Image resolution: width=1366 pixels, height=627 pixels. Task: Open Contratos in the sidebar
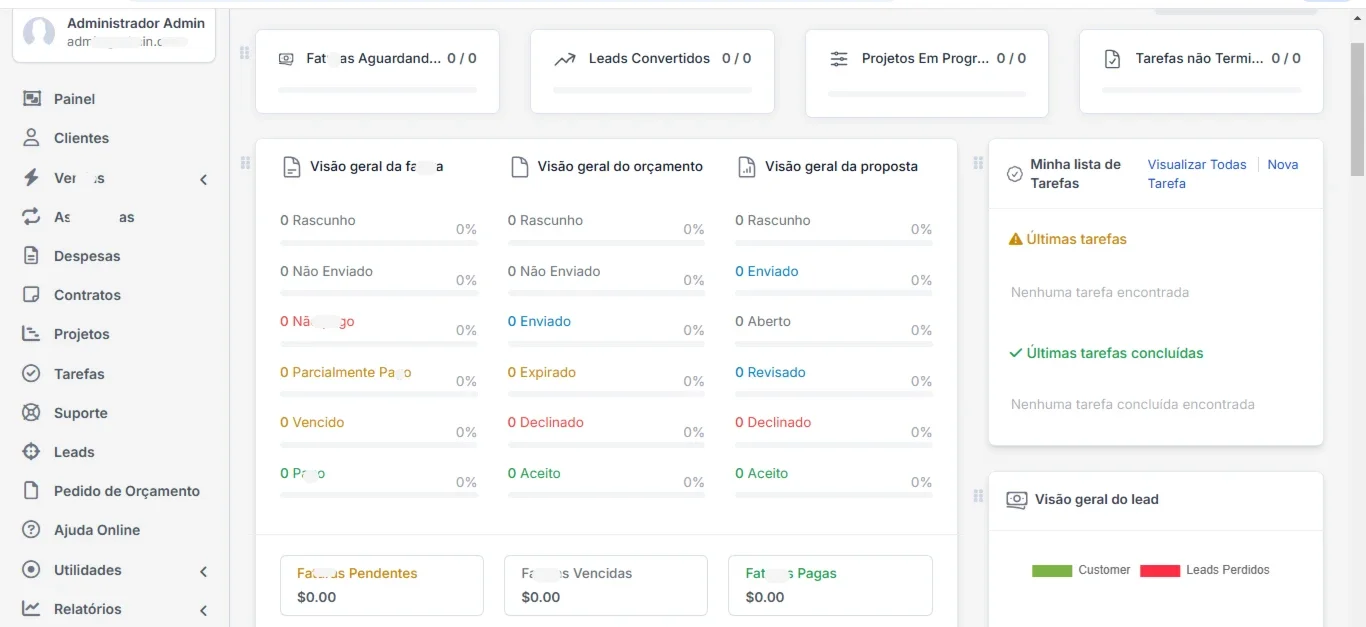87,295
